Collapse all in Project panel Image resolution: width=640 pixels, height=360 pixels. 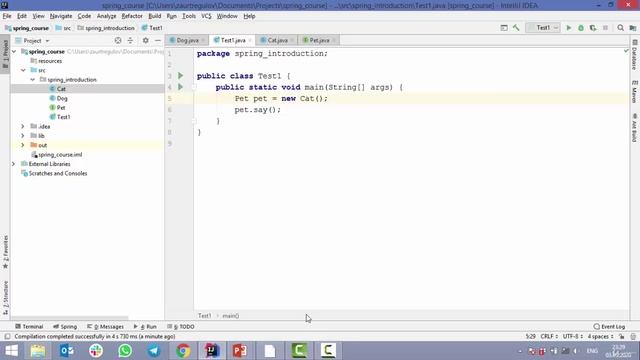130,40
